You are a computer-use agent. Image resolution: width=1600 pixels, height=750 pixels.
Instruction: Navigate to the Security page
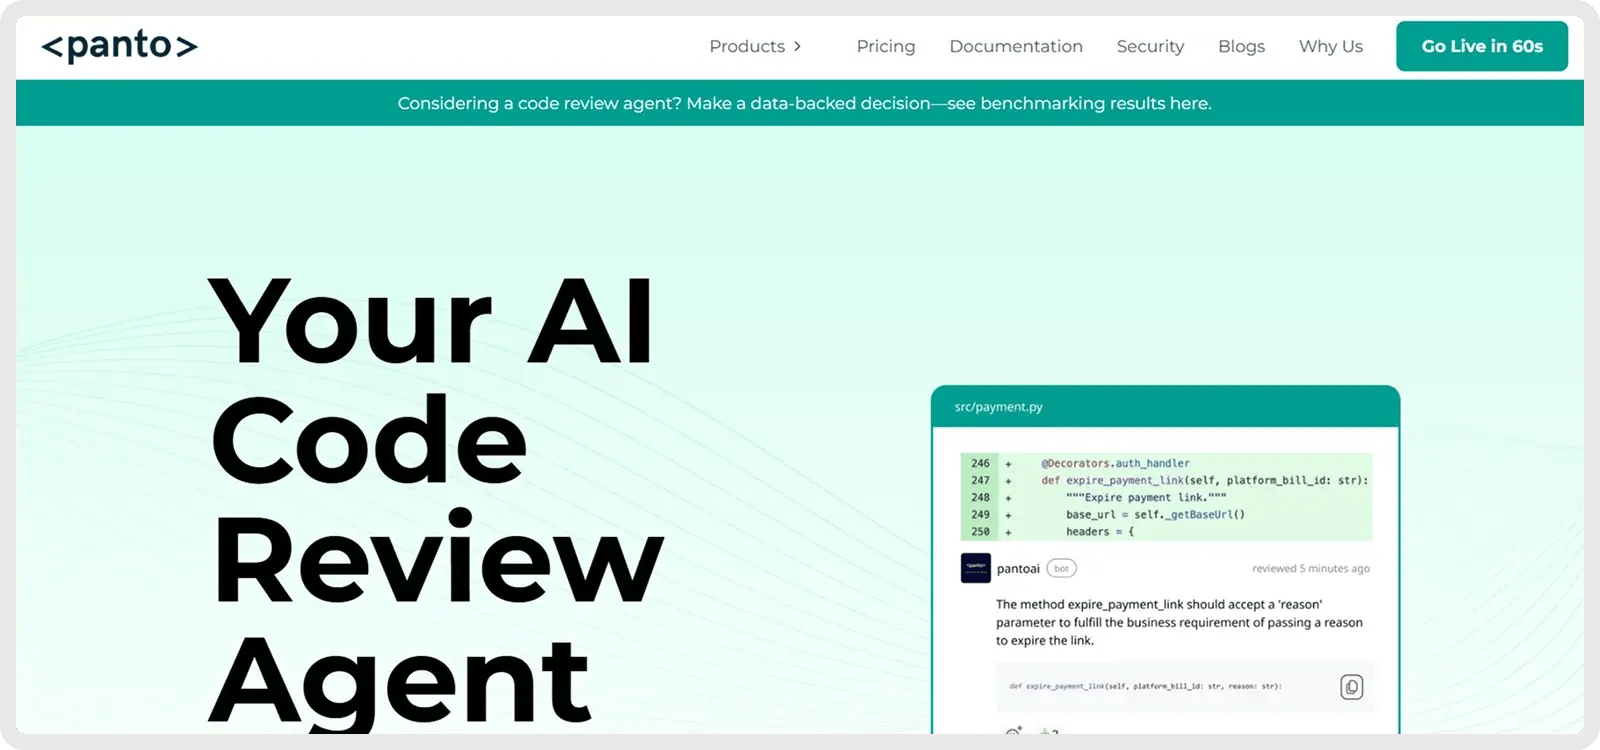point(1150,47)
